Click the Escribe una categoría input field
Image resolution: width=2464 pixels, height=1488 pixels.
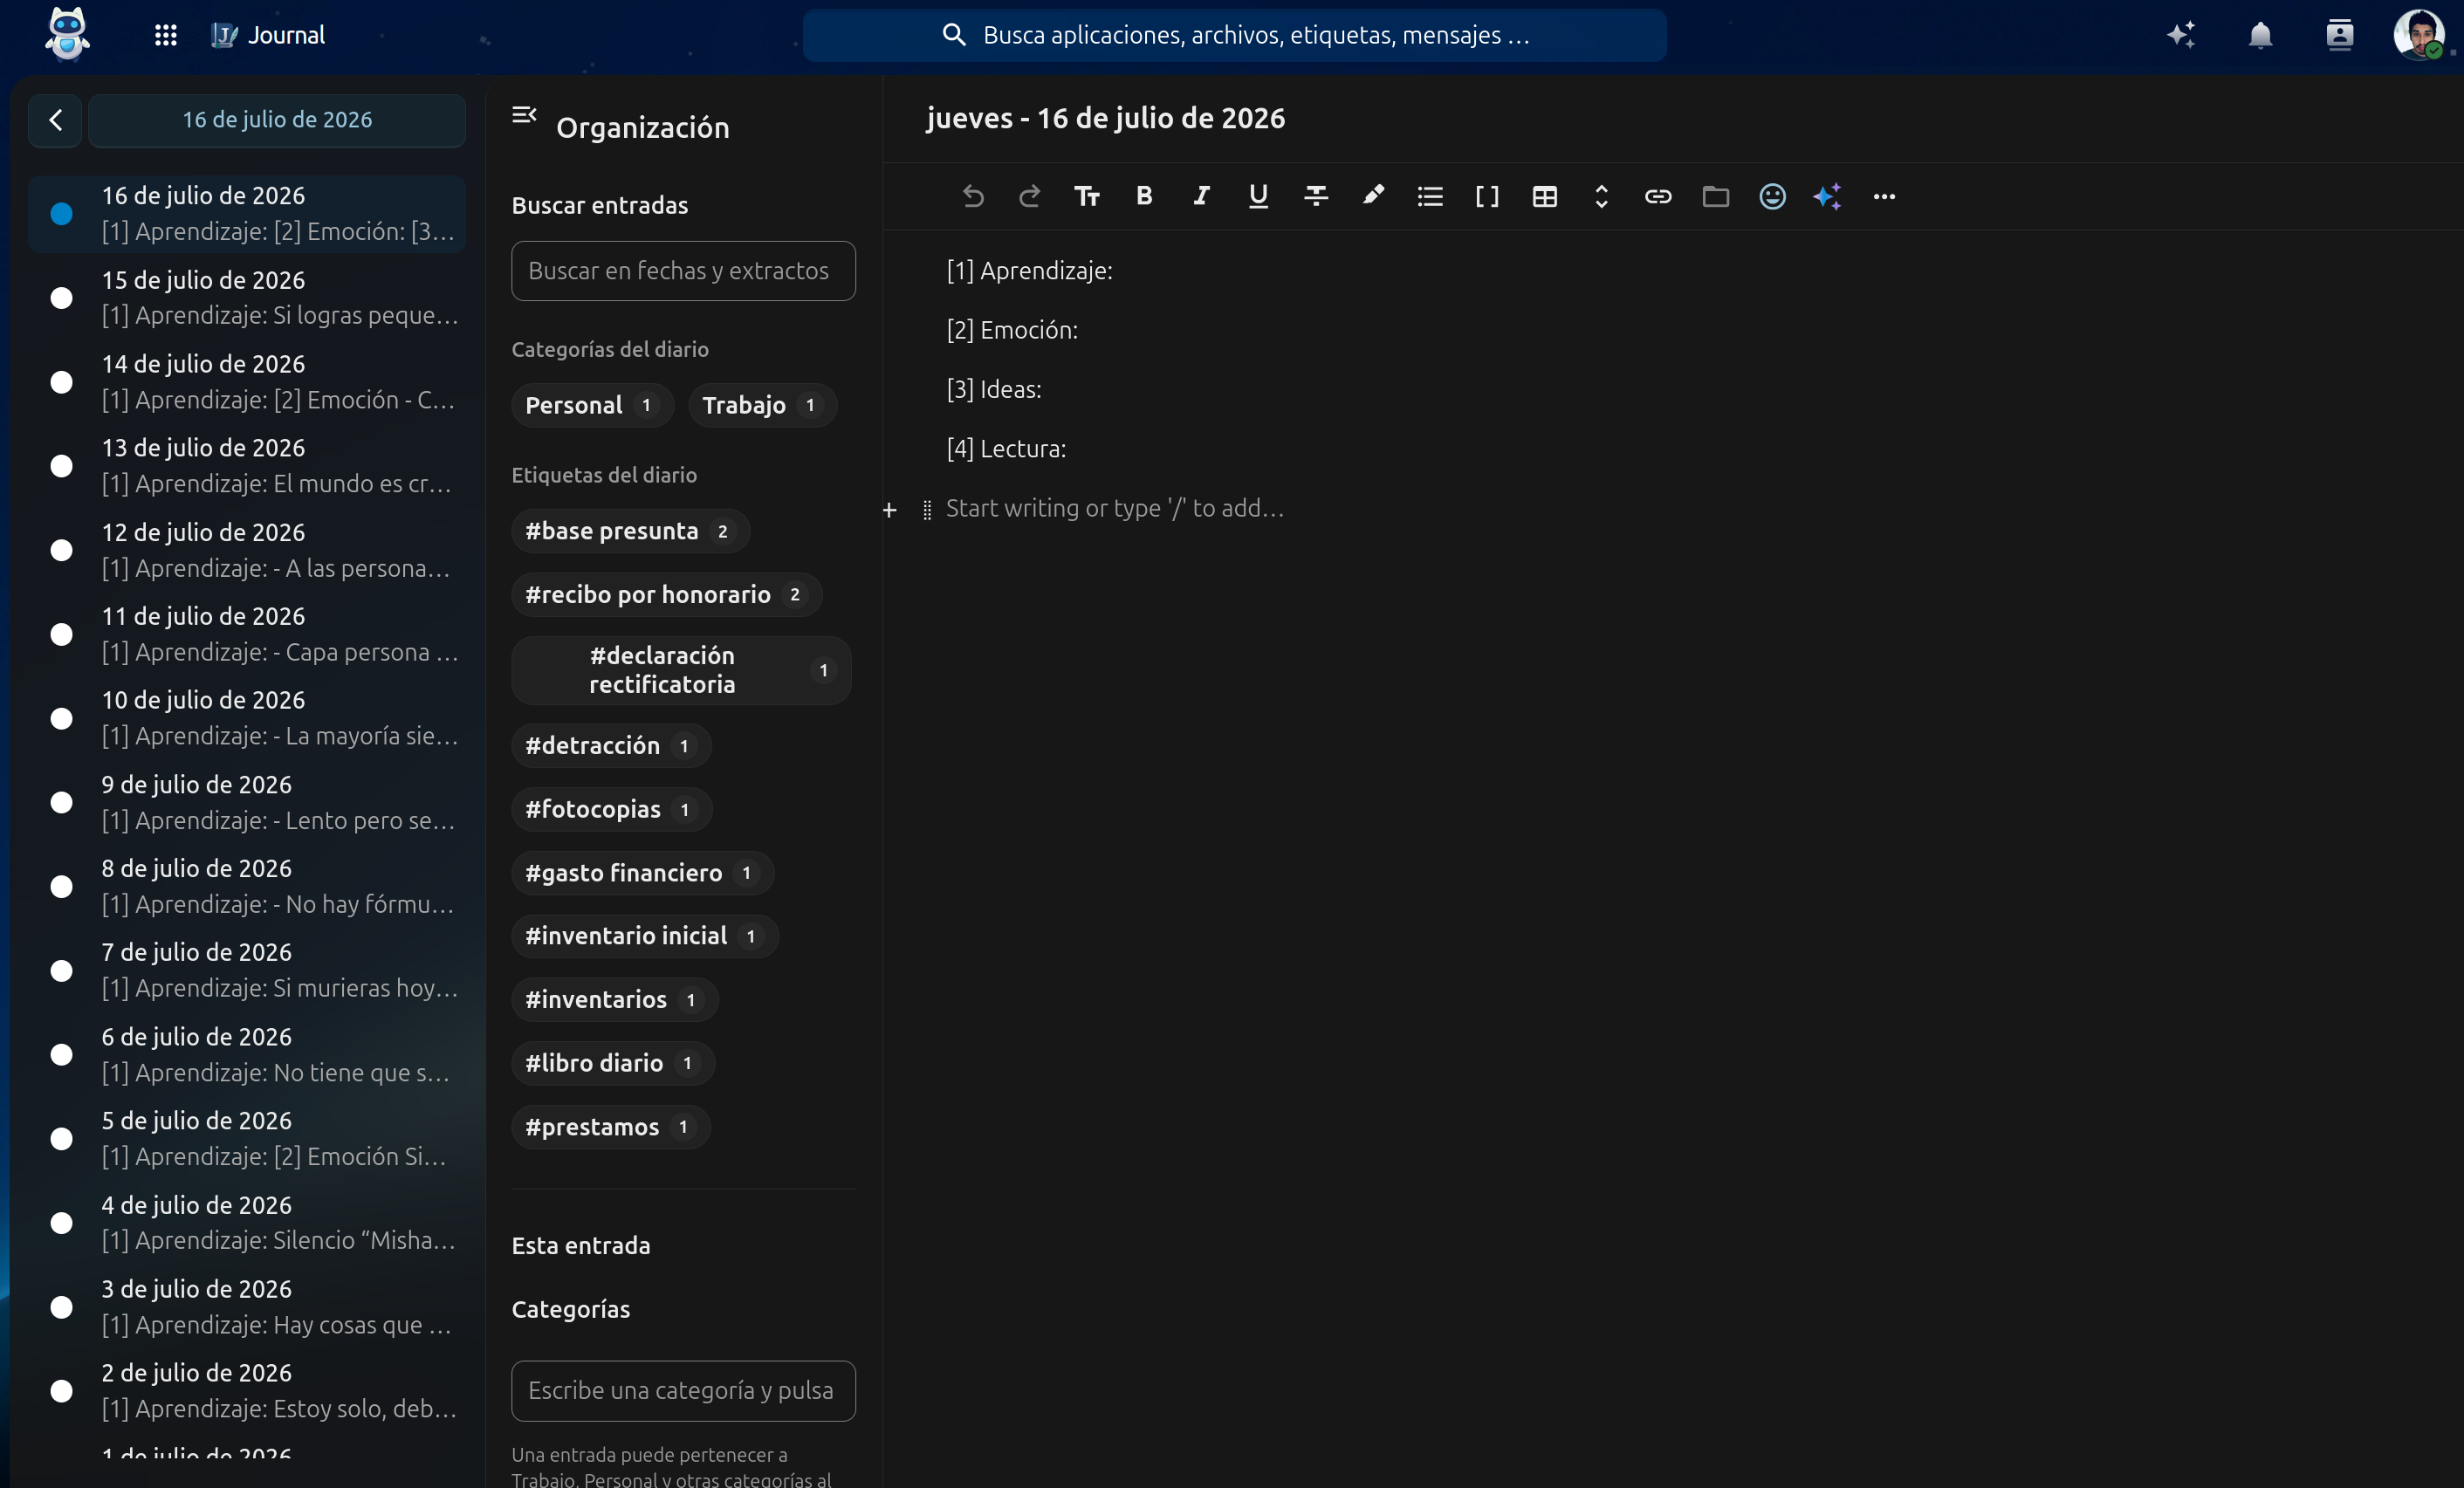point(683,1391)
